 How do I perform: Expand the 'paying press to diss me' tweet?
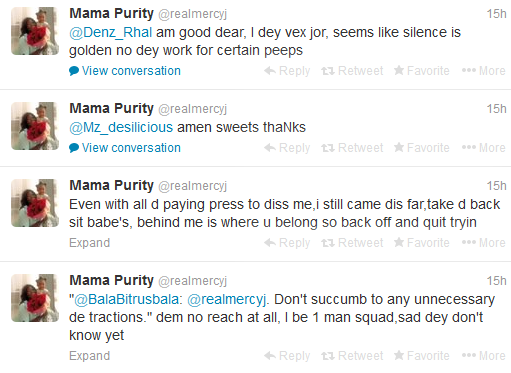(89, 243)
